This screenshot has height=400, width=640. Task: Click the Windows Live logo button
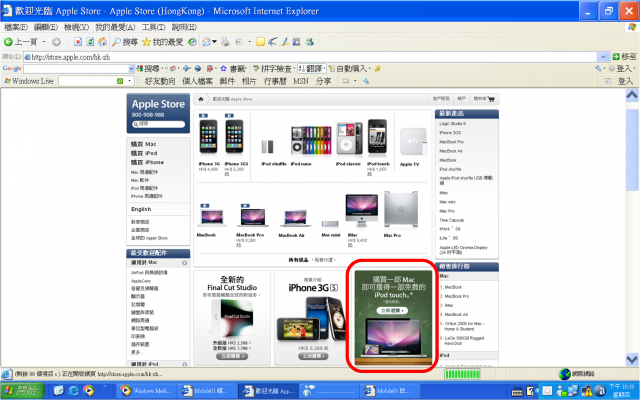pos(29,81)
